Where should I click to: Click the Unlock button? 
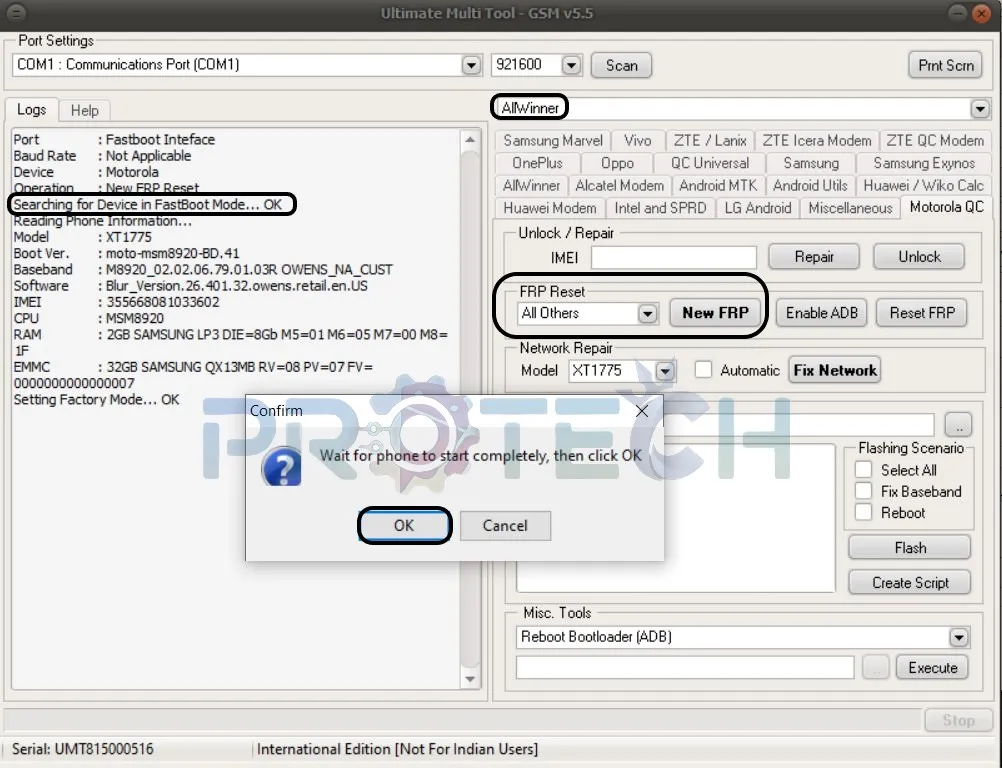[x=919, y=257]
